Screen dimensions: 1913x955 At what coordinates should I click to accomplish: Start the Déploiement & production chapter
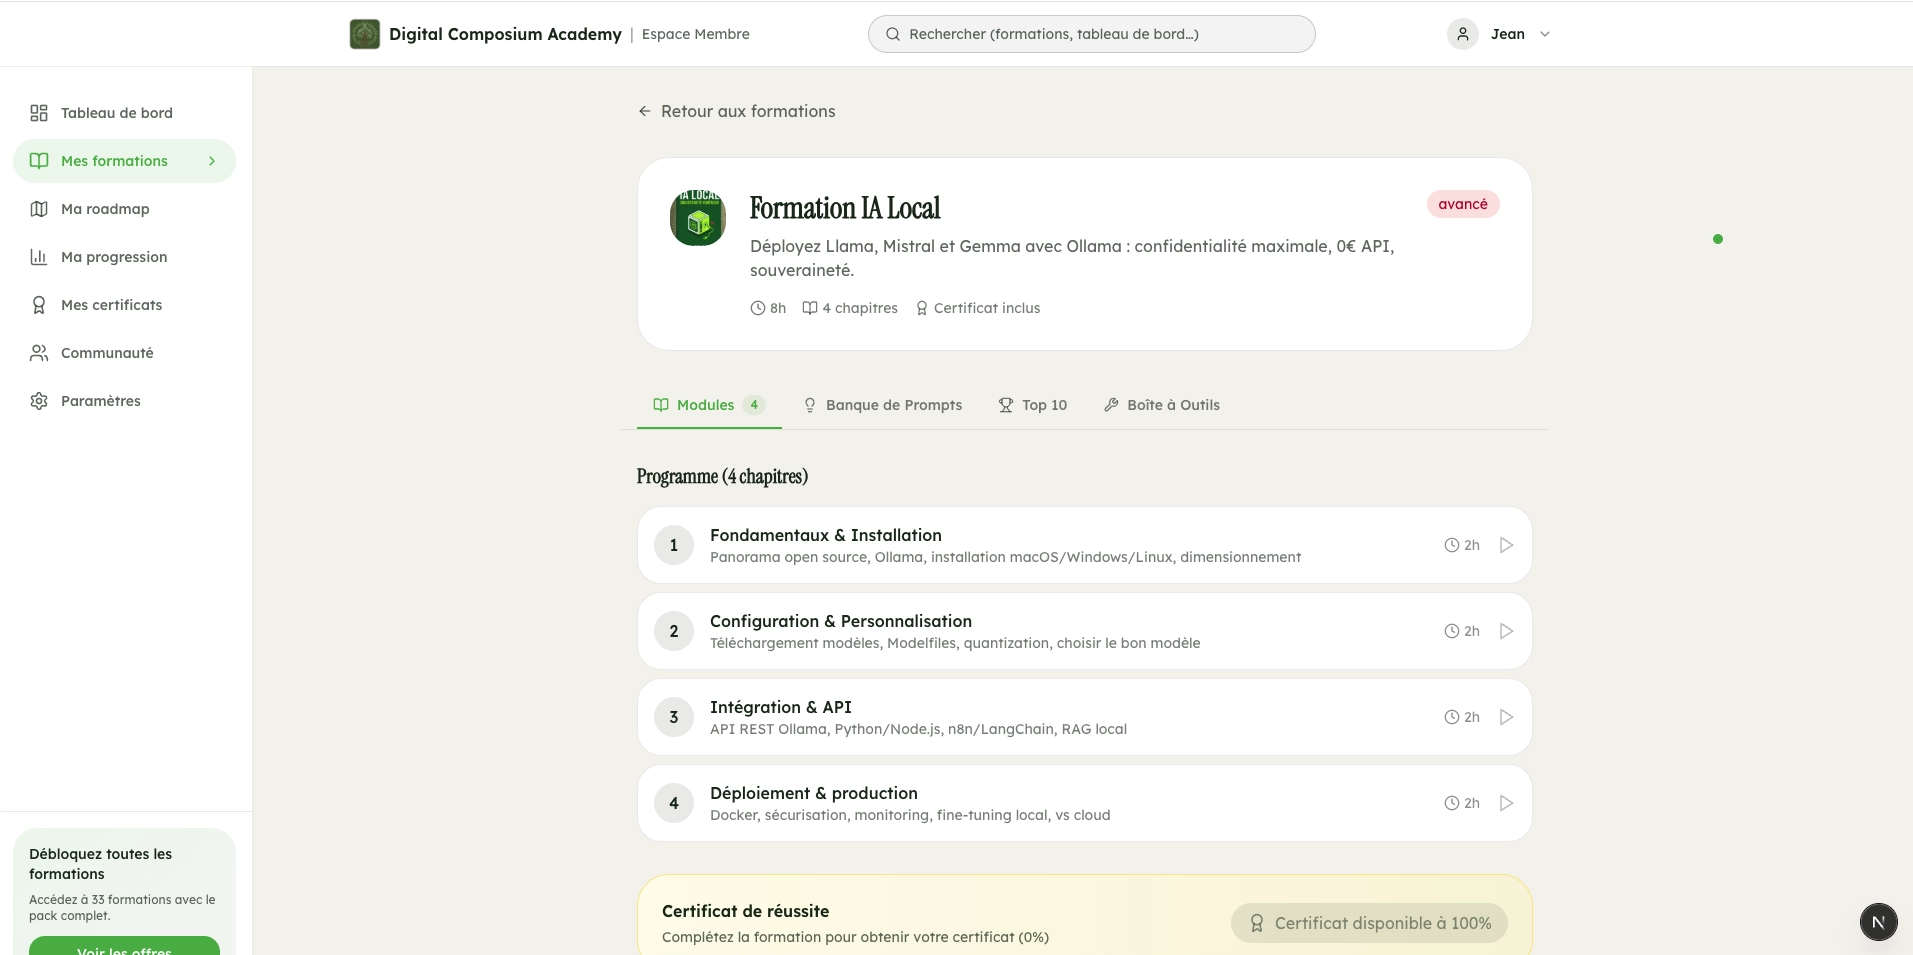1505,802
